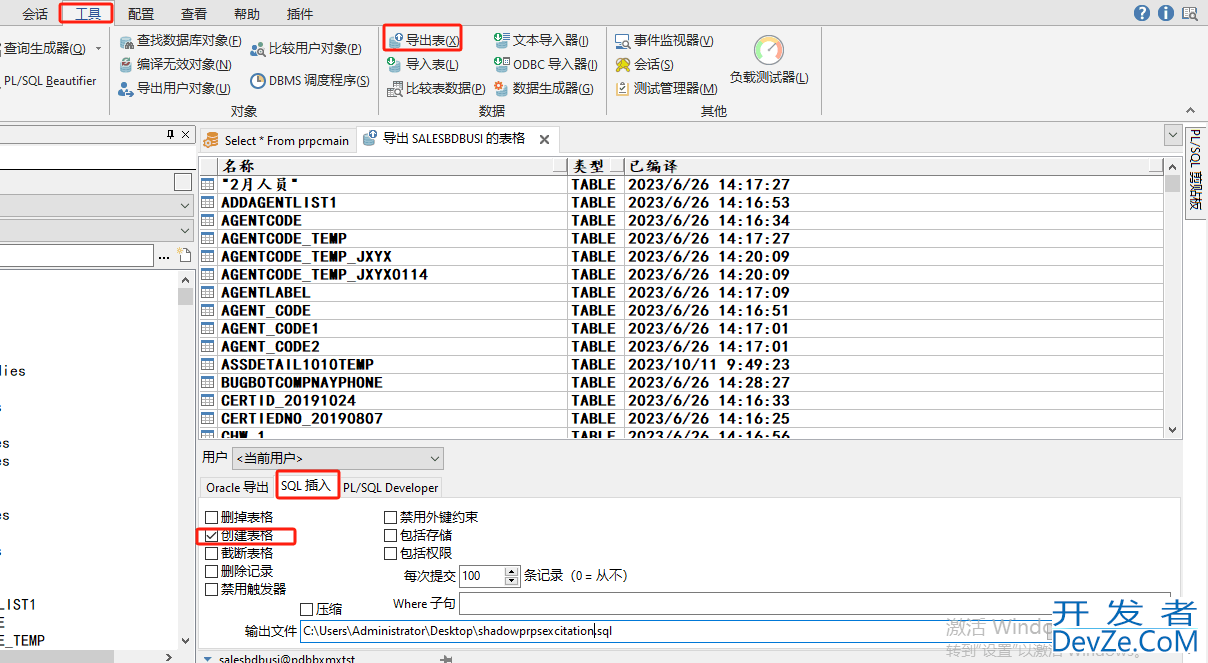Open the 帮助 (Help) menu

pos(246,14)
